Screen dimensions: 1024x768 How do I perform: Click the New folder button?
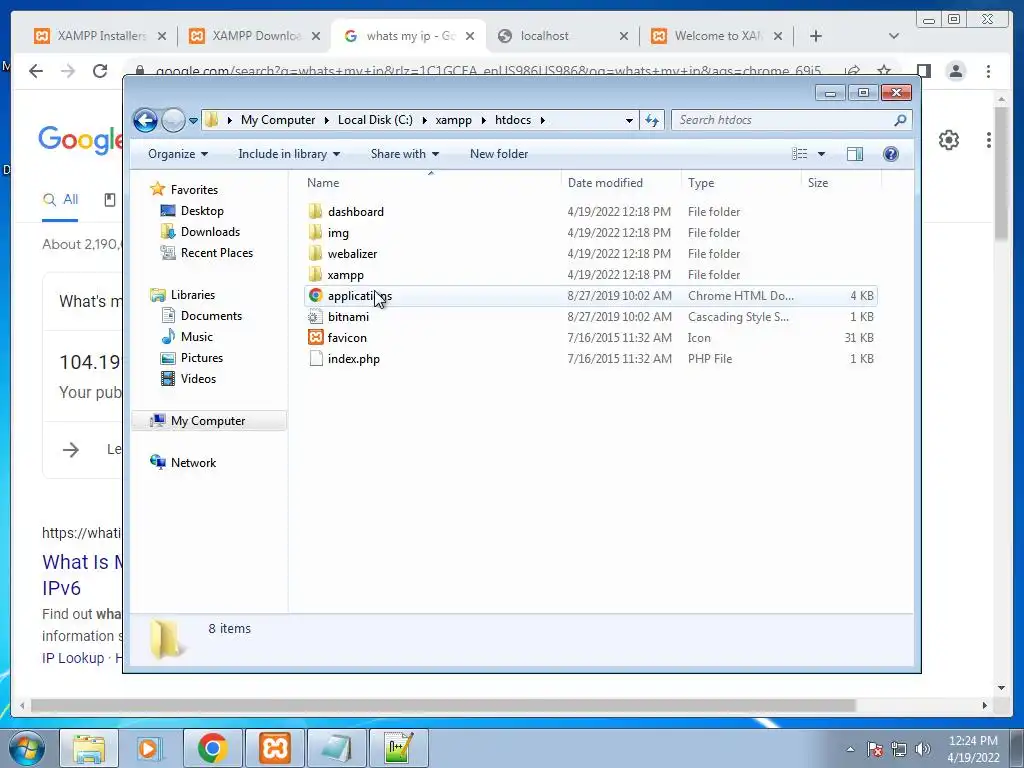coord(499,154)
